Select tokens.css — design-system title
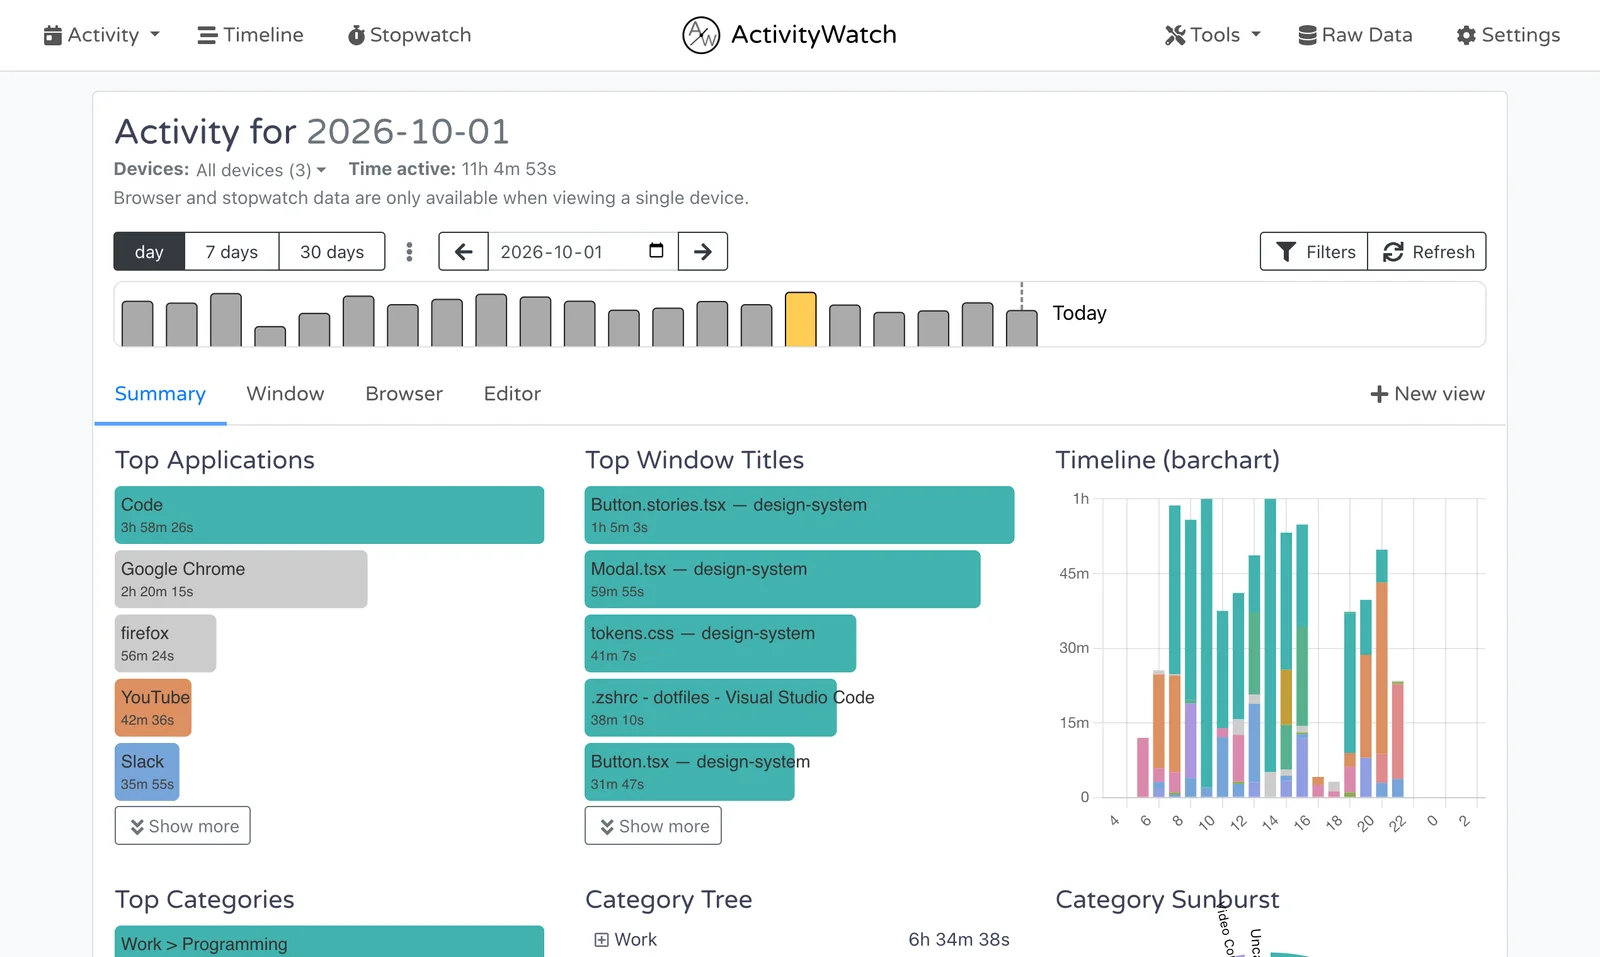 [720, 643]
